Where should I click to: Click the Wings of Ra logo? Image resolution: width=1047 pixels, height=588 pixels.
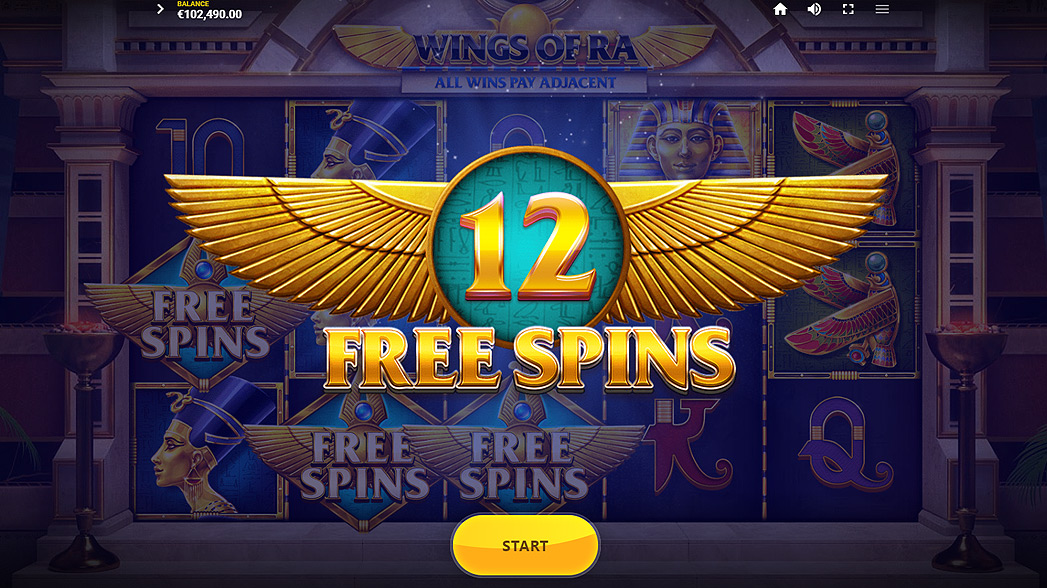(524, 47)
